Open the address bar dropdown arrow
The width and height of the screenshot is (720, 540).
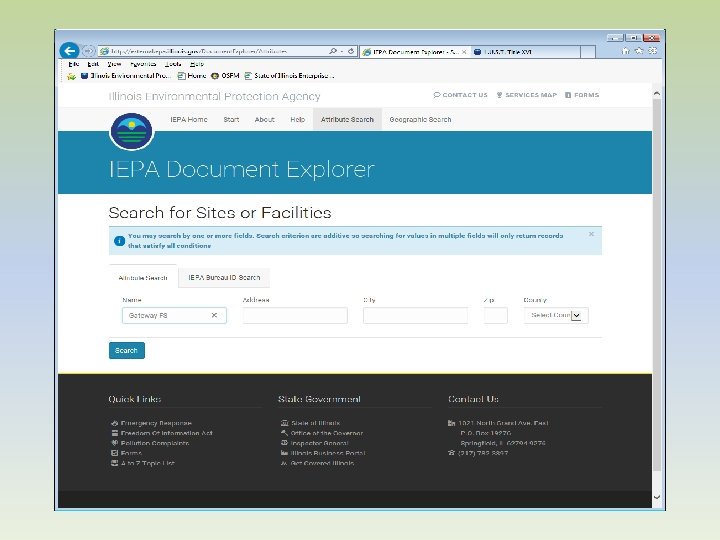click(342, 51)
